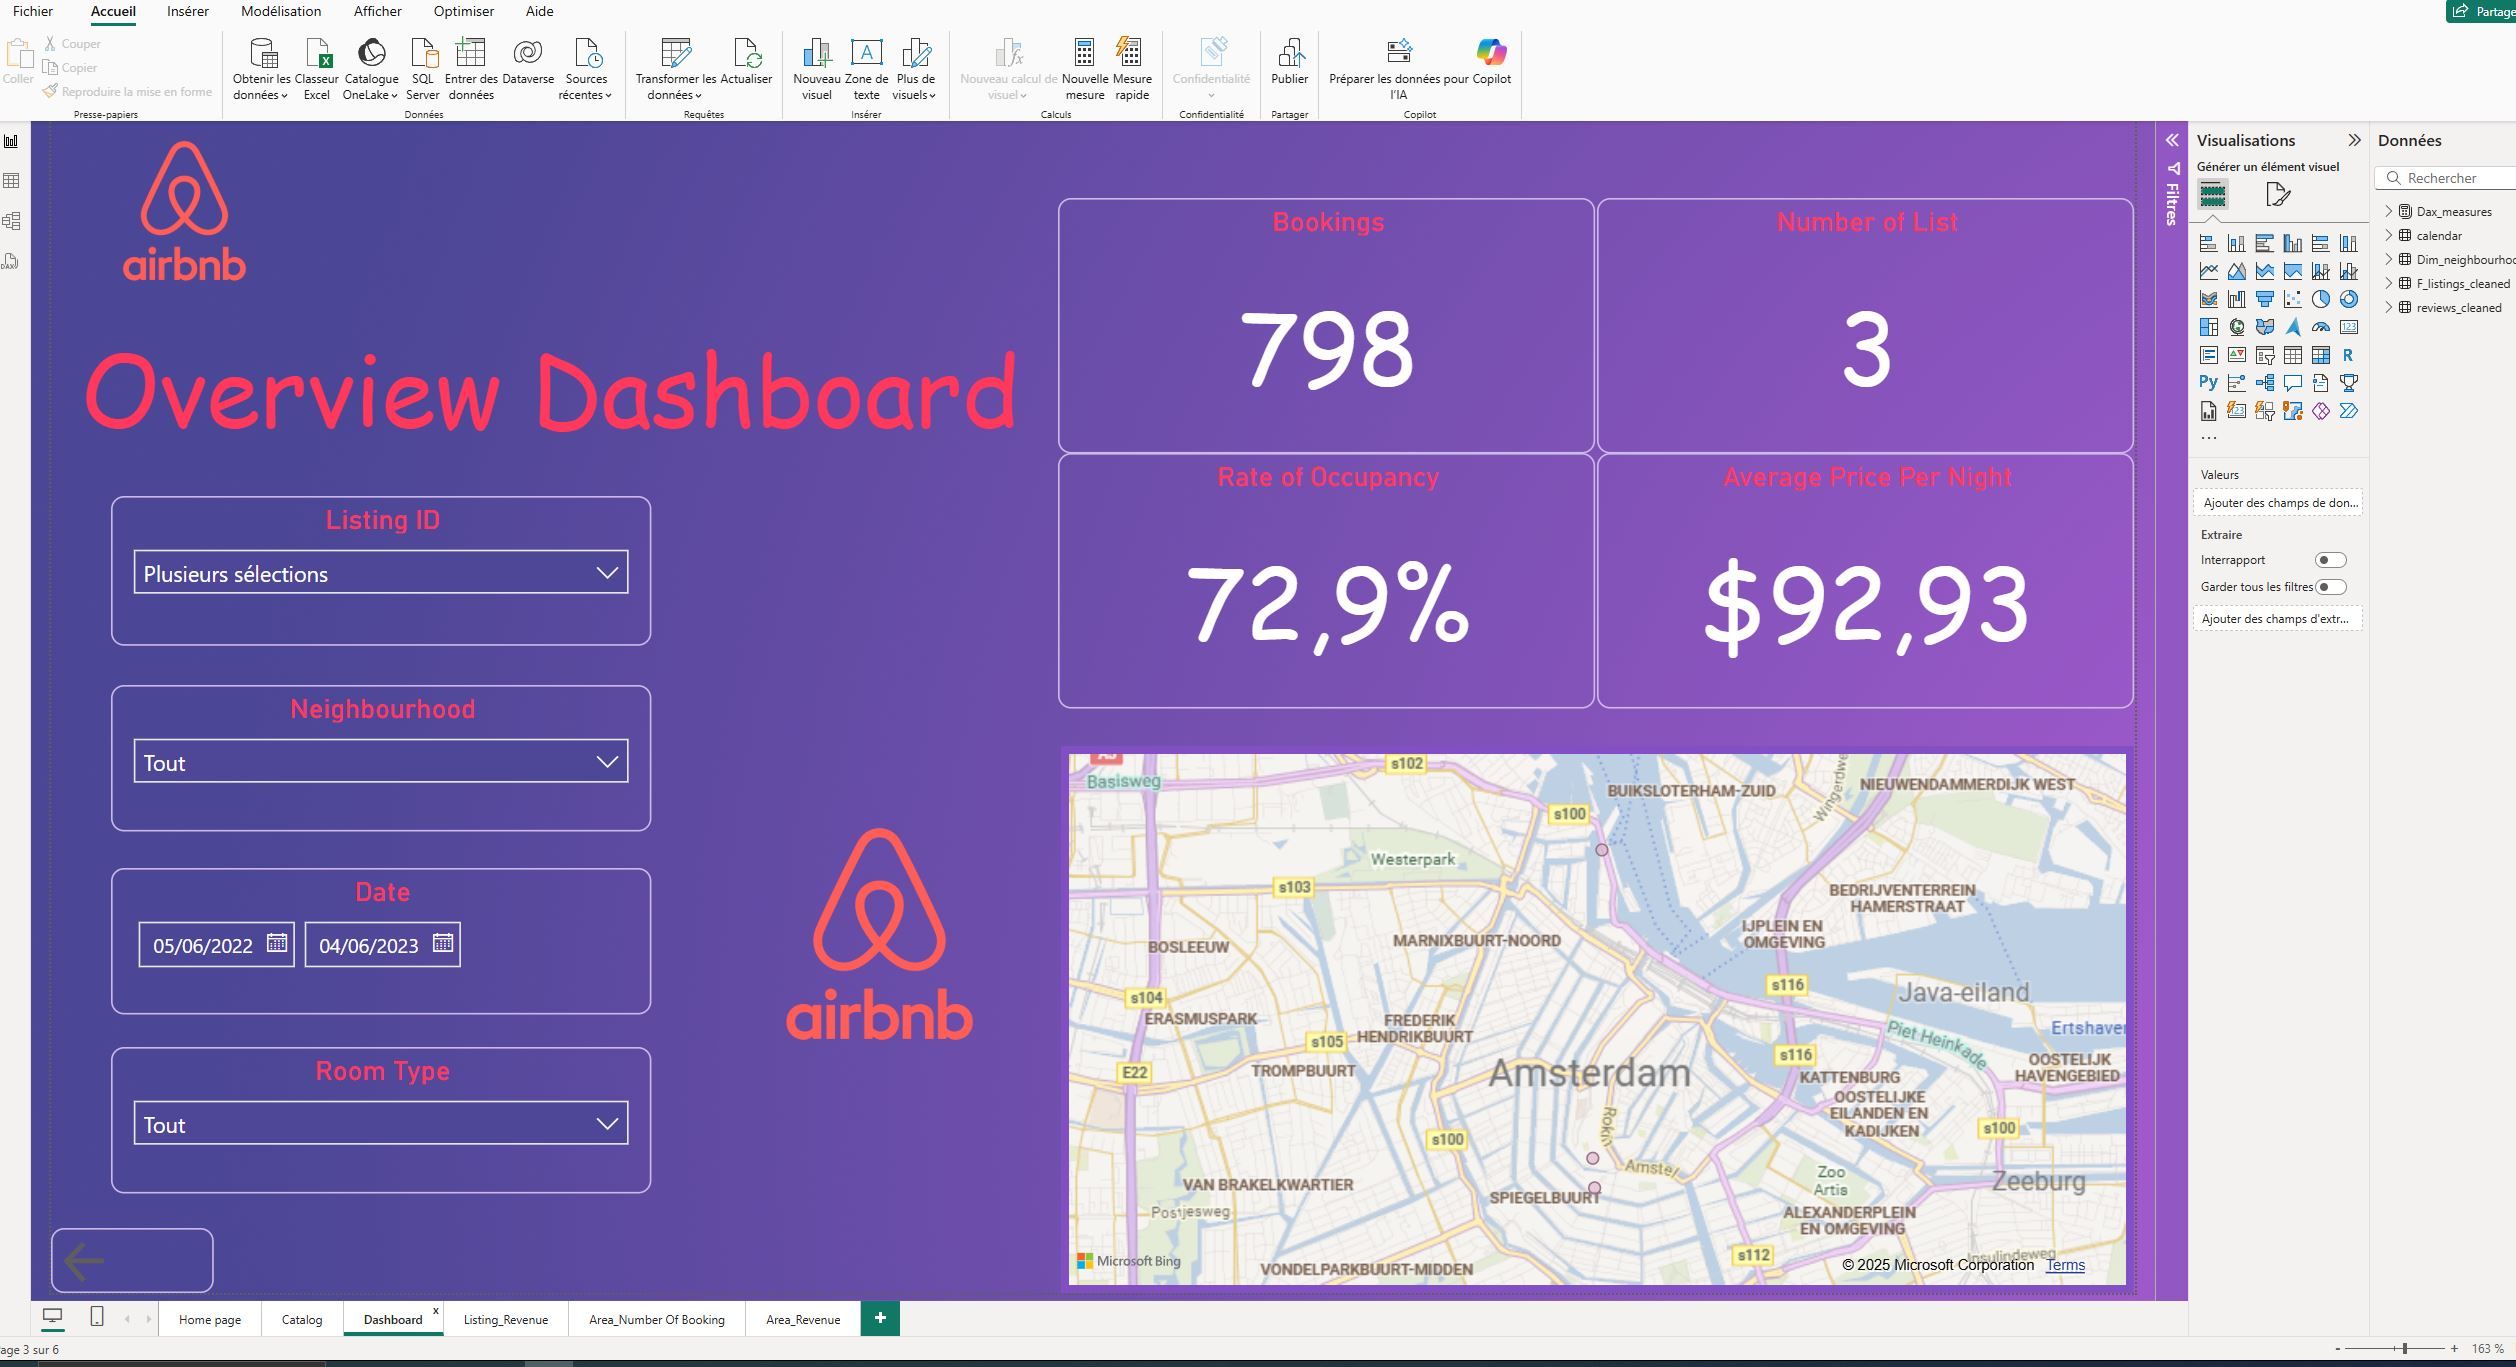The width and height of the screenshot is (2516, 1367).
Task: Open Model view in left sidebar
Action: point(12,221)
